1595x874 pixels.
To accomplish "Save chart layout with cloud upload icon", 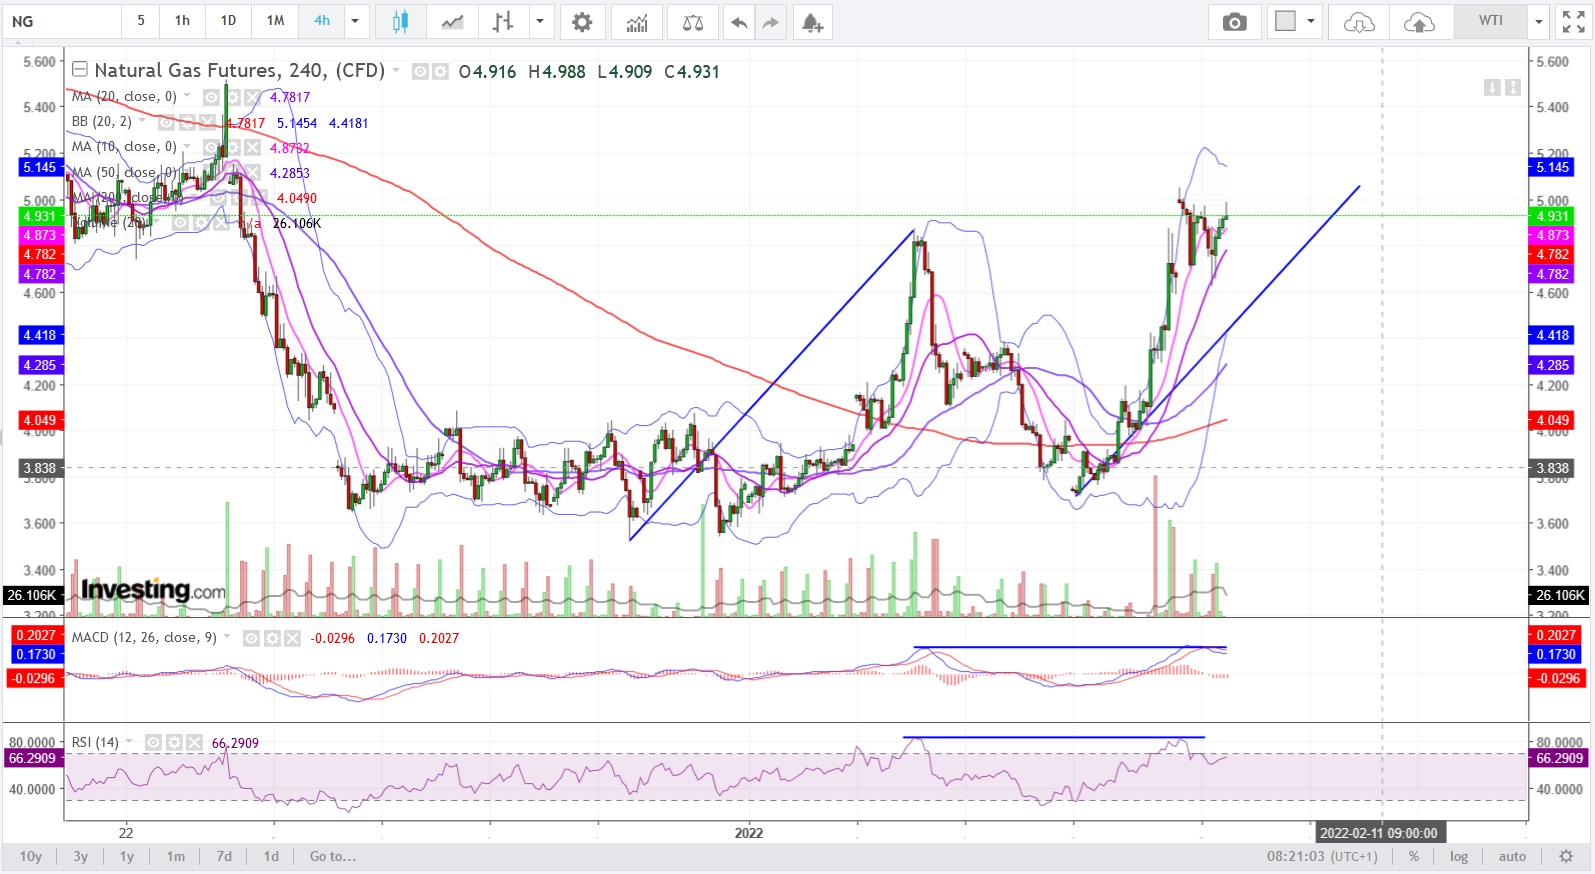I will tap(1419, 22).
